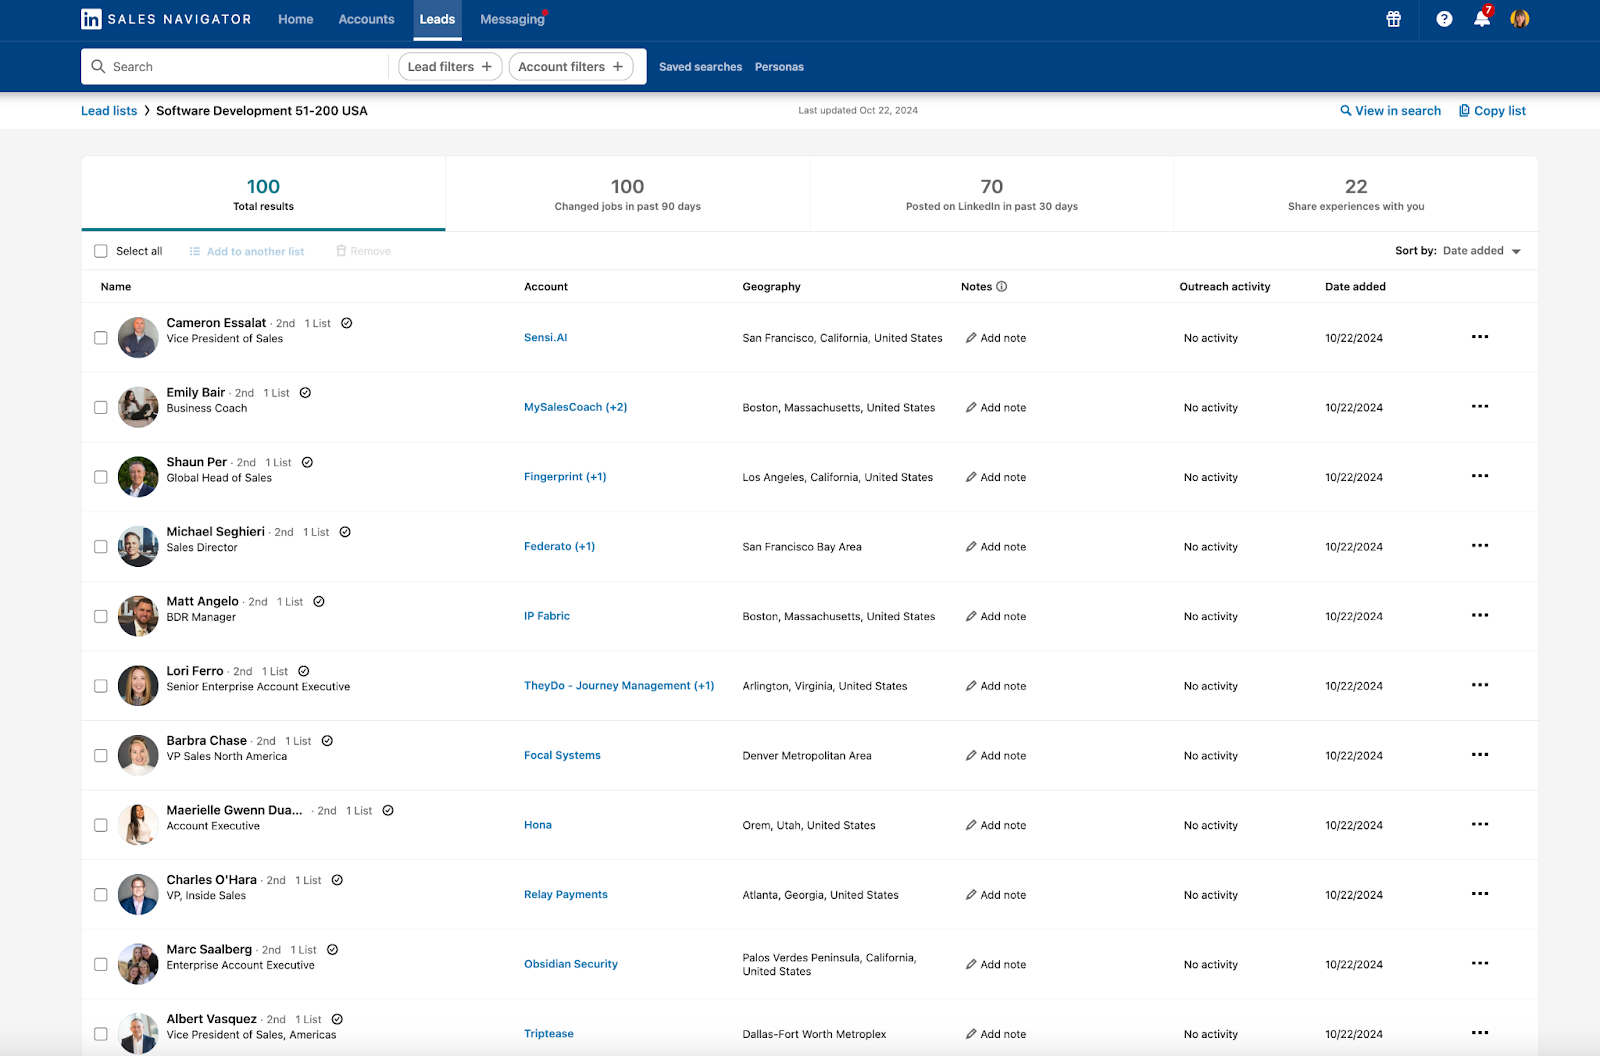Click the Add to another list button
This screenshot has height=1056, width=1600.
(247, 251)
